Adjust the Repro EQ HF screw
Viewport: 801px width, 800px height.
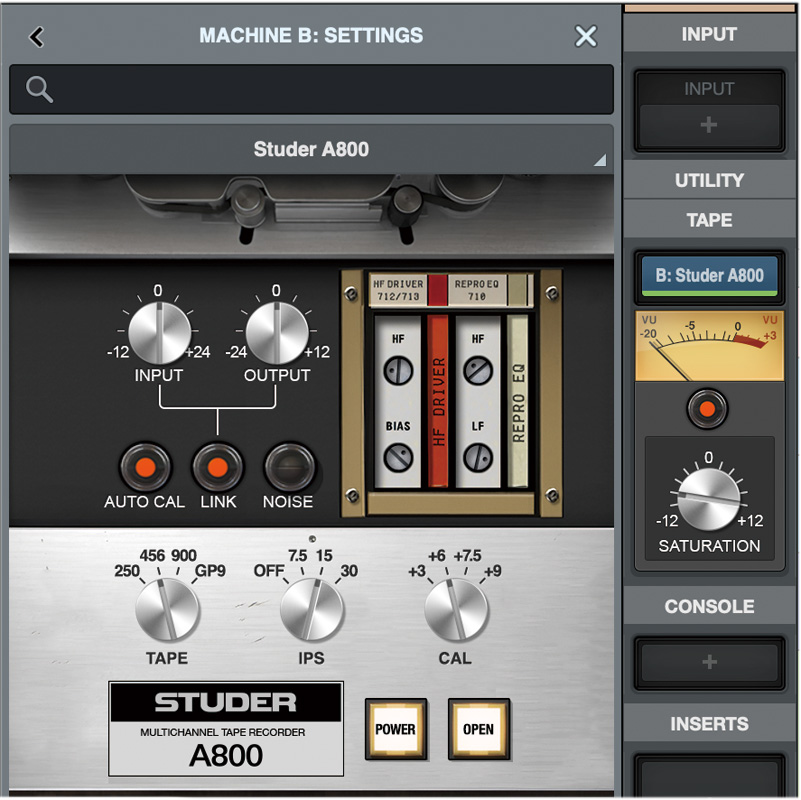478,370
